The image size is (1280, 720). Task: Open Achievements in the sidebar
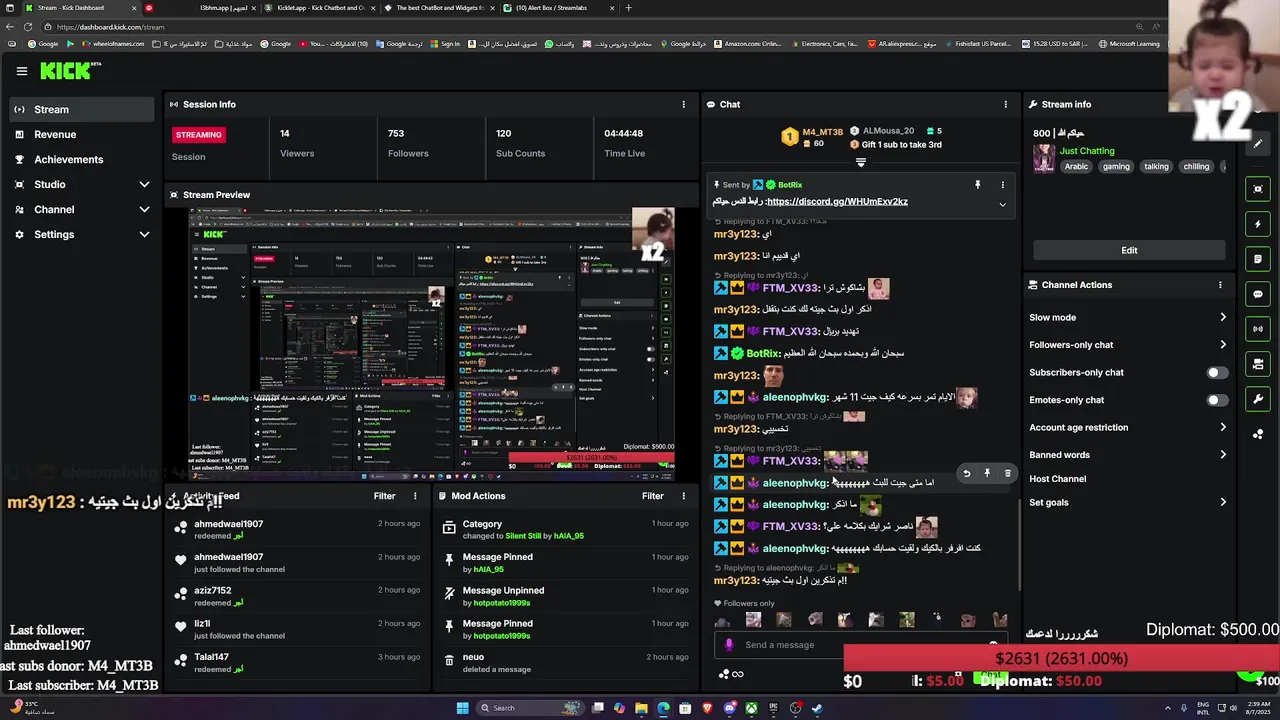pos(83,159)
